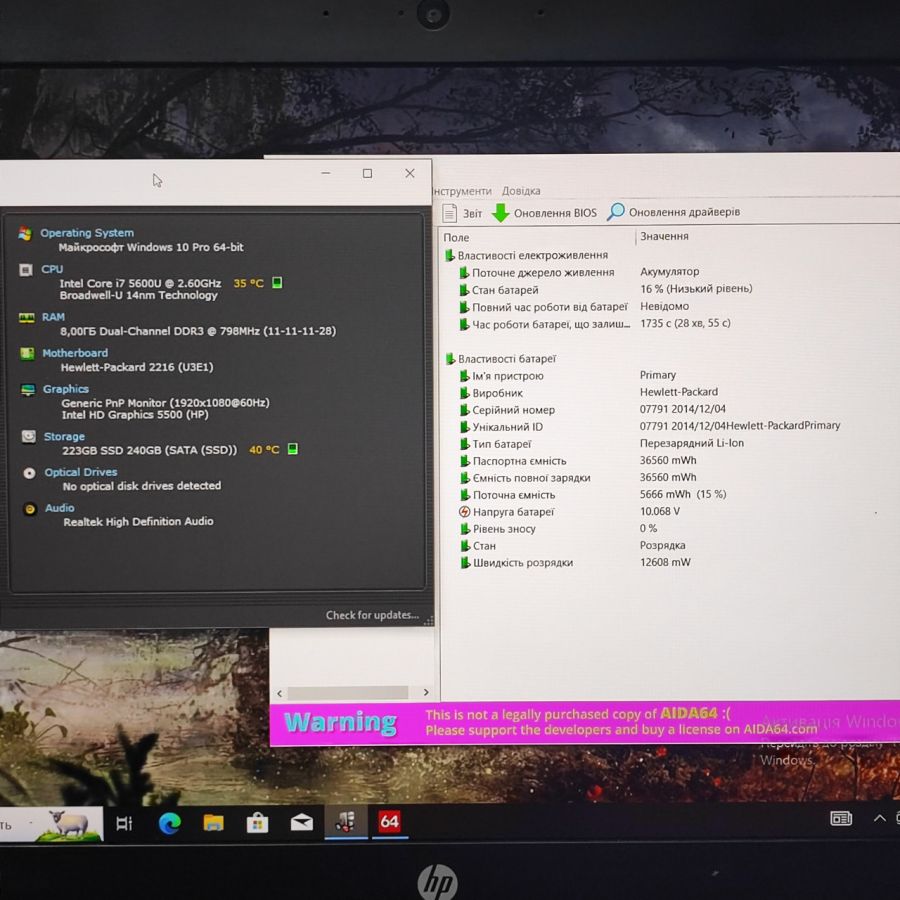Open the Довідка menu in AIDA64
Image resolution: width=900 pixels, height=900 pixels.
click(521, 191)
